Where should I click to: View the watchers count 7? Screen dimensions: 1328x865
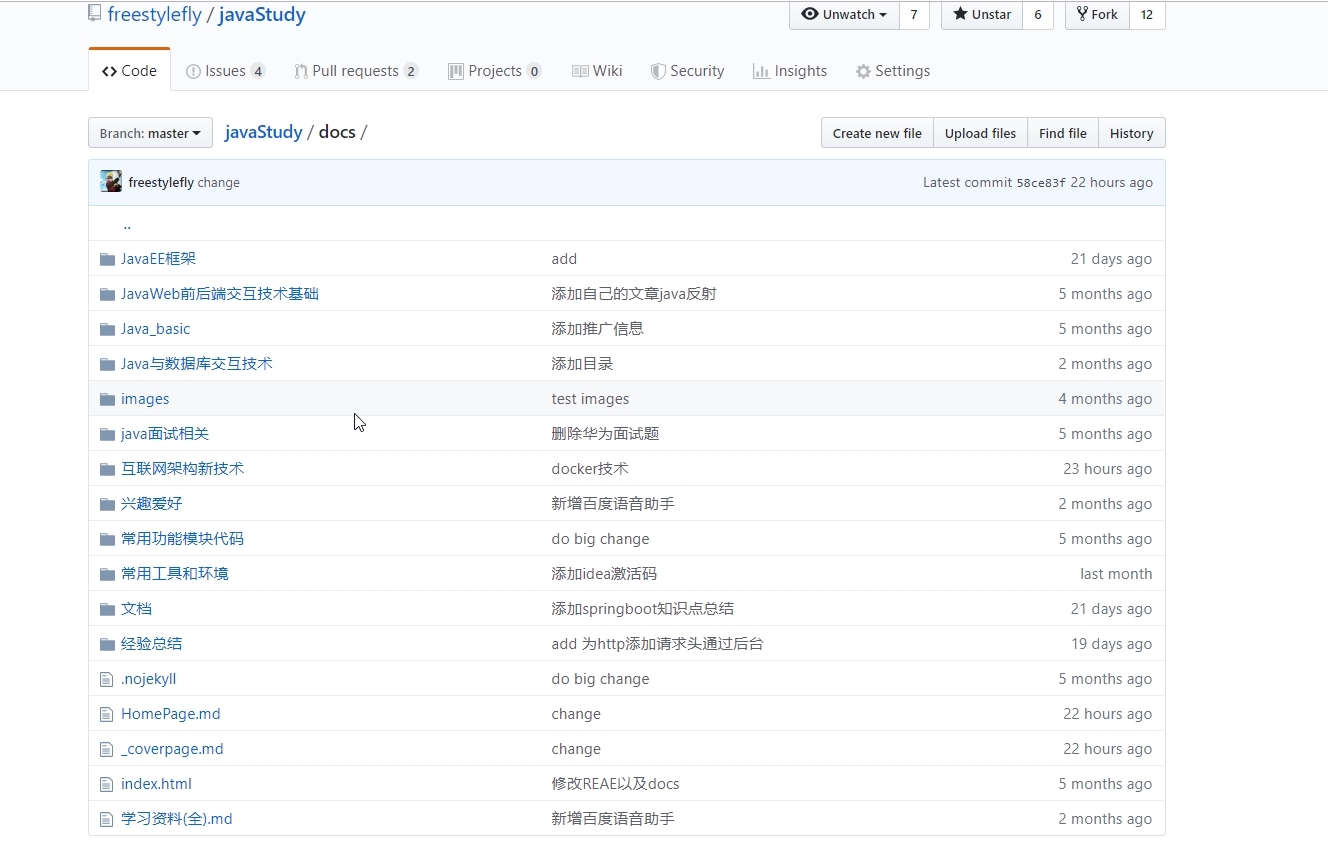click(914, 15)
